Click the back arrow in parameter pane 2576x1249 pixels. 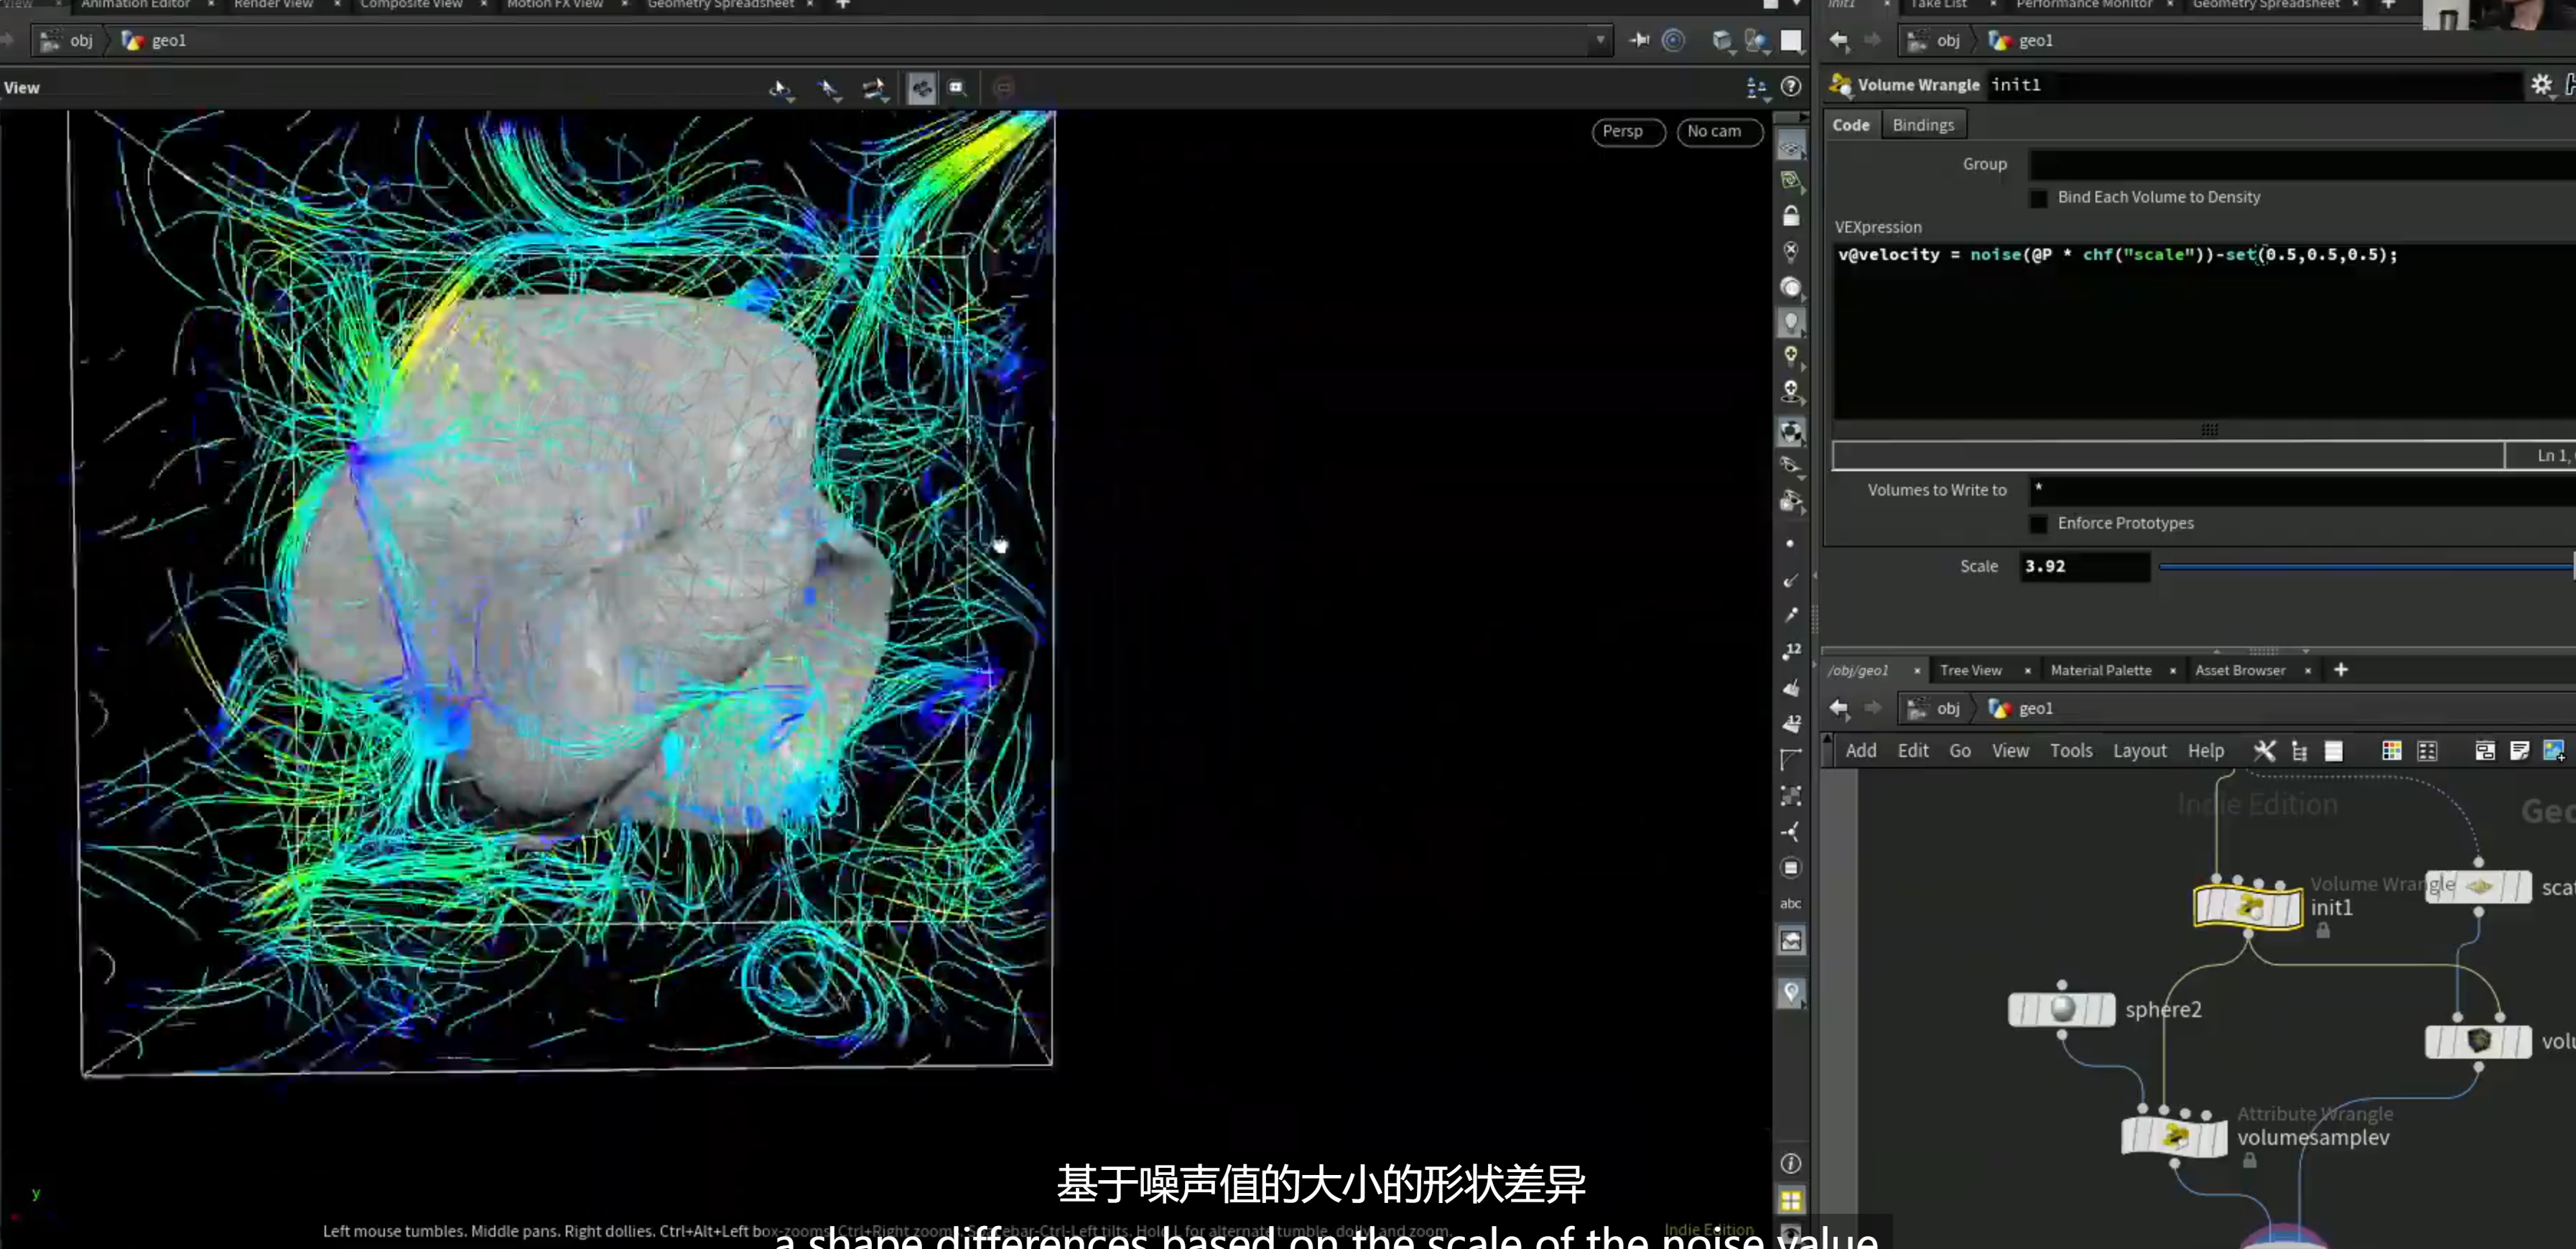(x=1839, y=41)
